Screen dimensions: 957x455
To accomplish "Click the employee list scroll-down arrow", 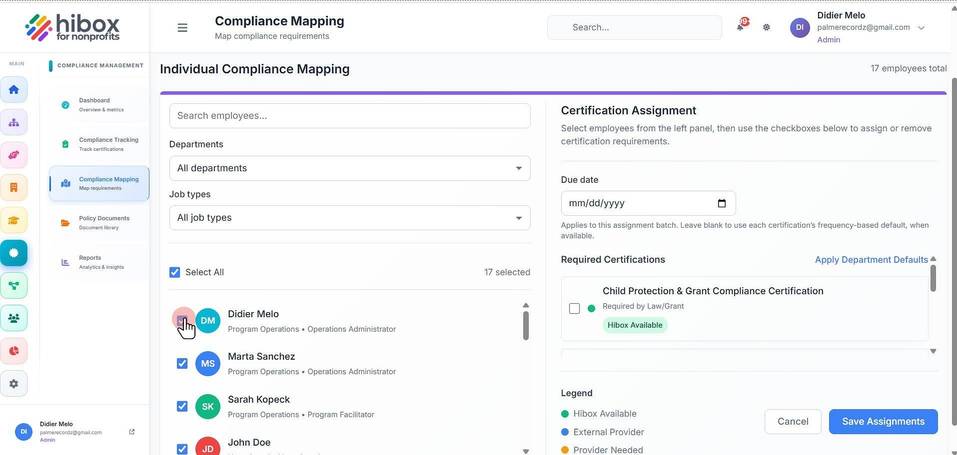I will 525,451.
